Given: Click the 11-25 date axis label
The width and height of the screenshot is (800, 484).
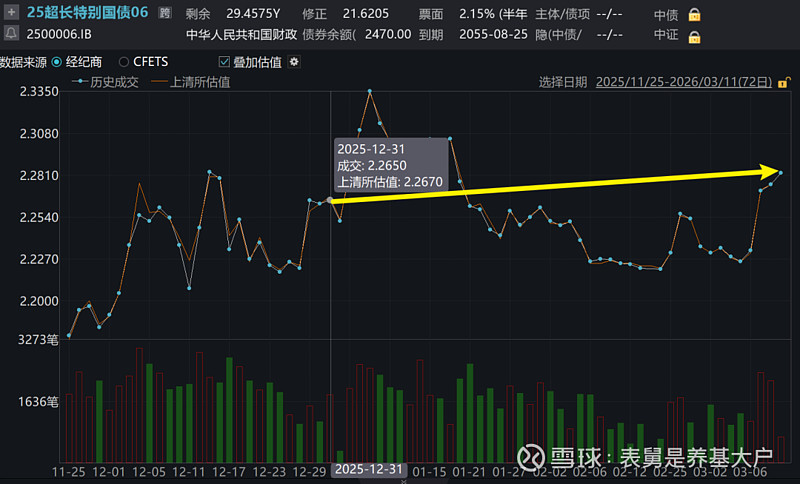Looking at the screenshot, I should click(x=68, y=472).
